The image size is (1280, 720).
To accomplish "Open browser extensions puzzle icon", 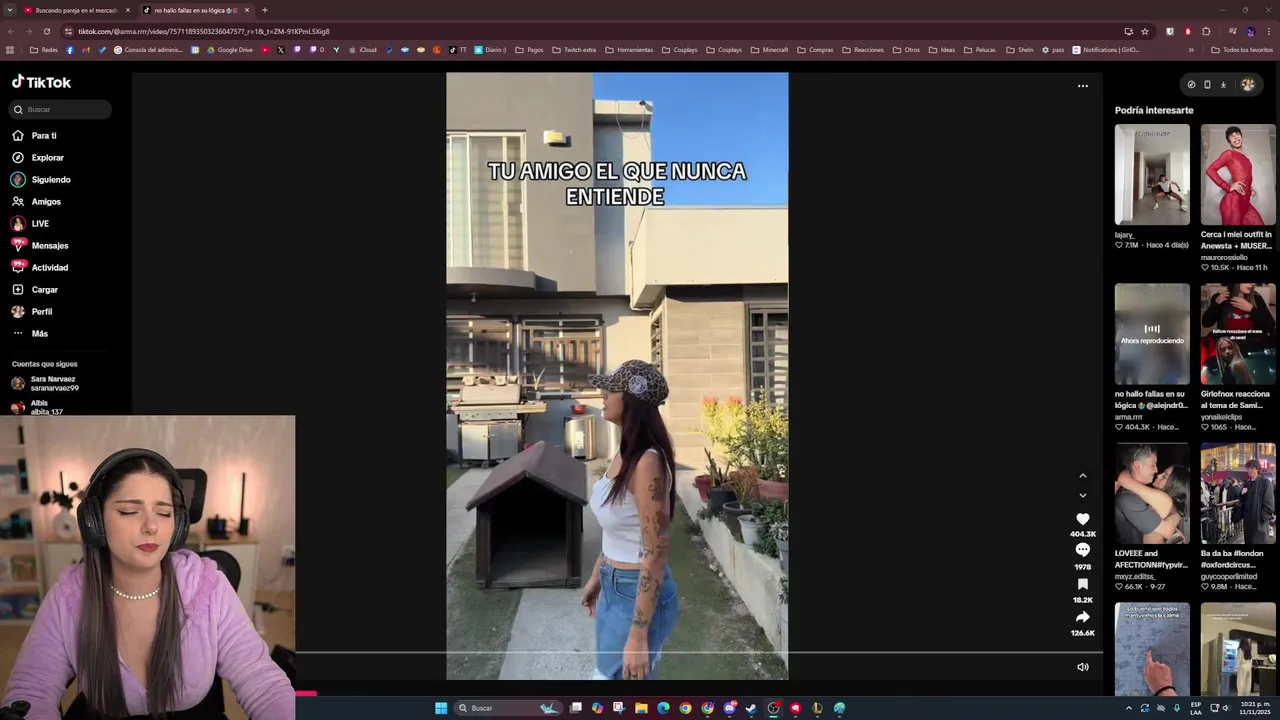I will pyautogui.click(x=1206, y=31).
